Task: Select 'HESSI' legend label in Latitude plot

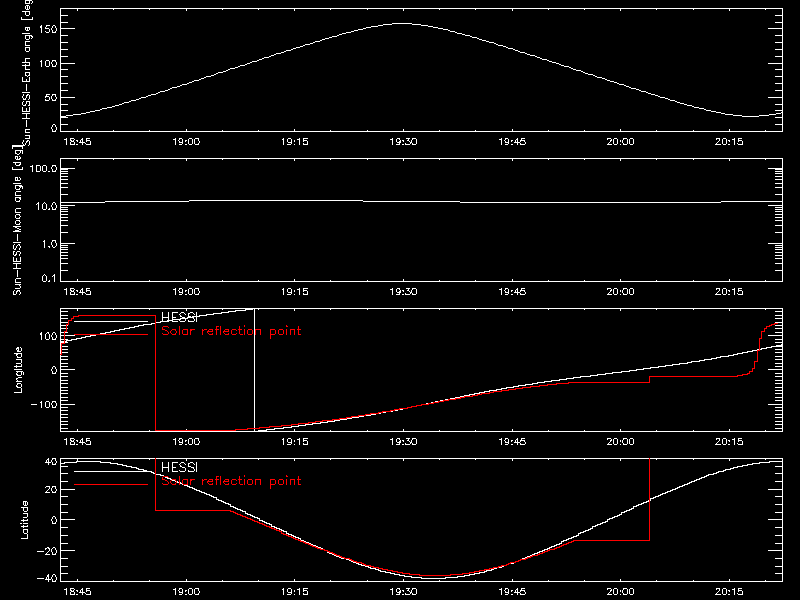Action: pos(179,467)
